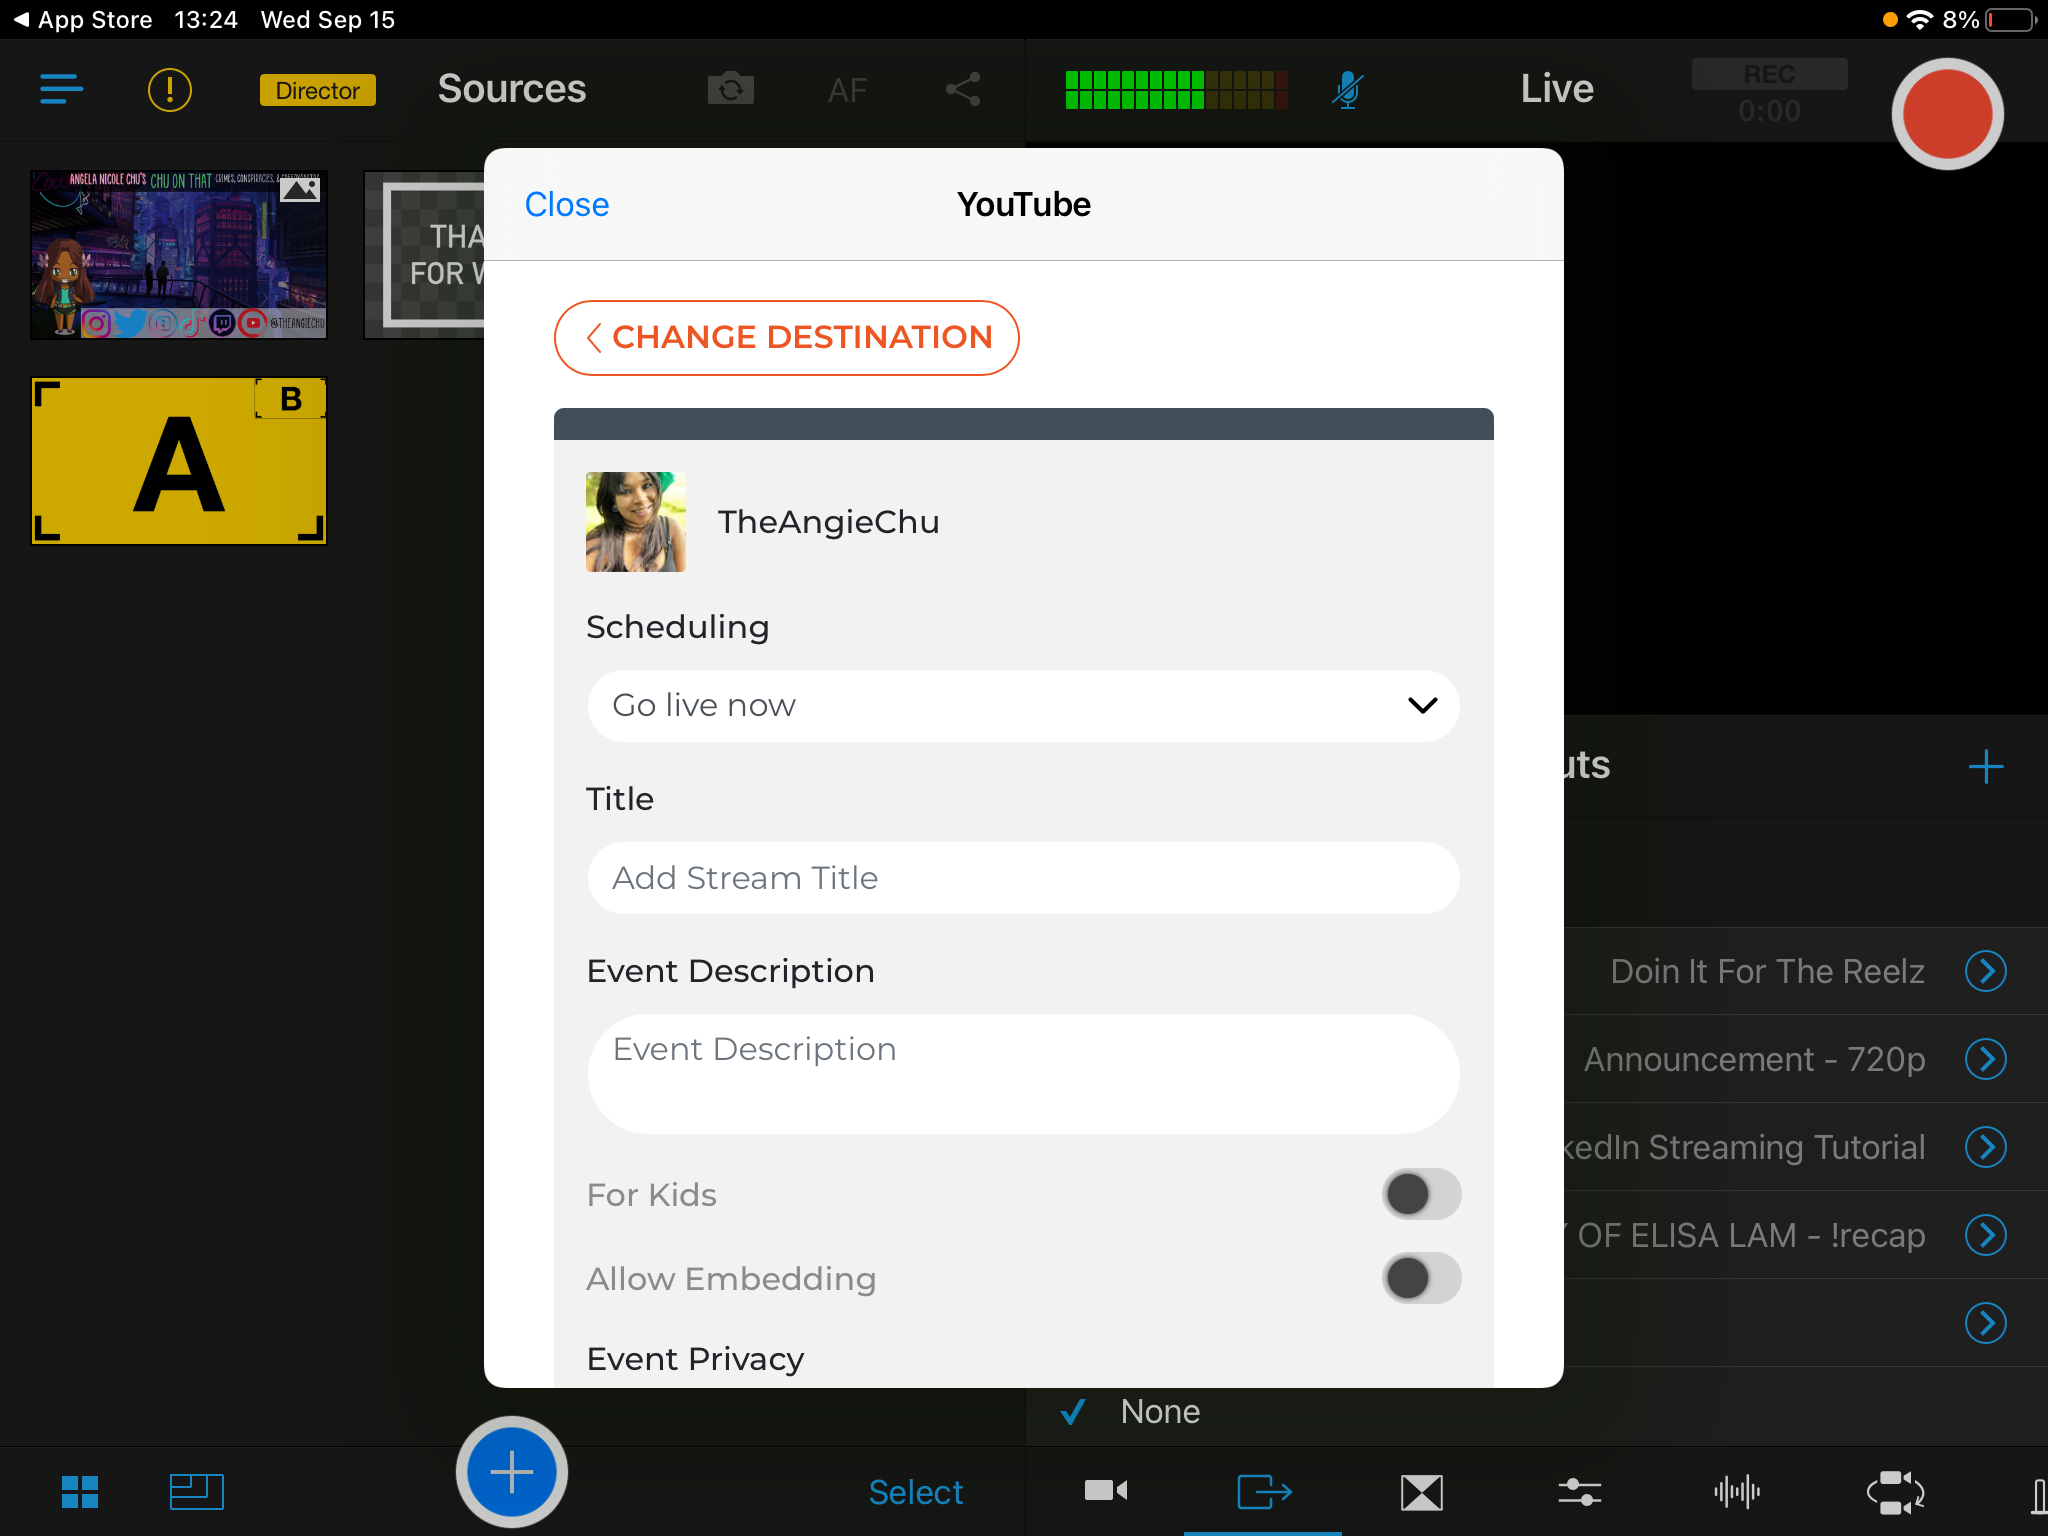
Task: Return to the App Store
Action: click(x=82, y=19)
